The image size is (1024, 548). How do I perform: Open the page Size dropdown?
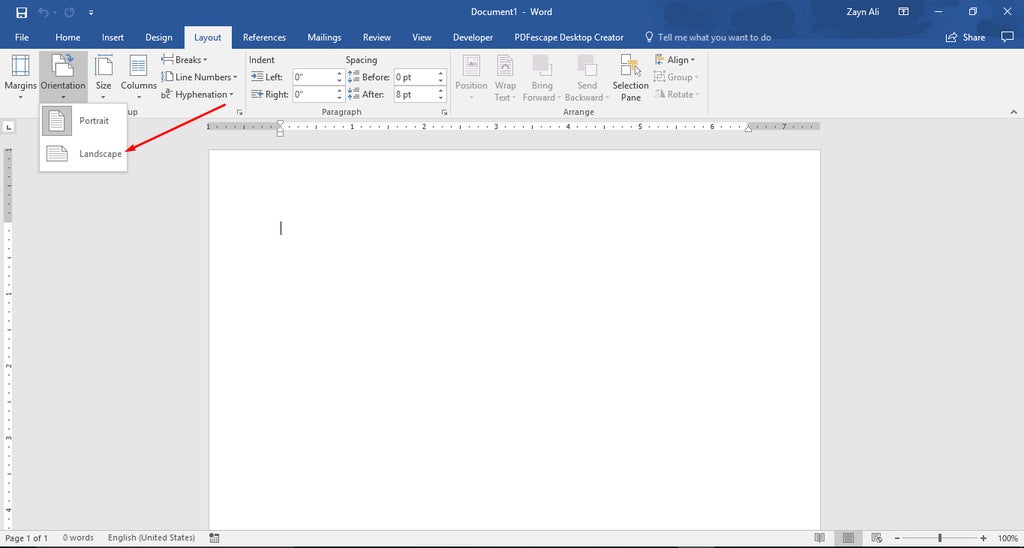coord(103,77)
